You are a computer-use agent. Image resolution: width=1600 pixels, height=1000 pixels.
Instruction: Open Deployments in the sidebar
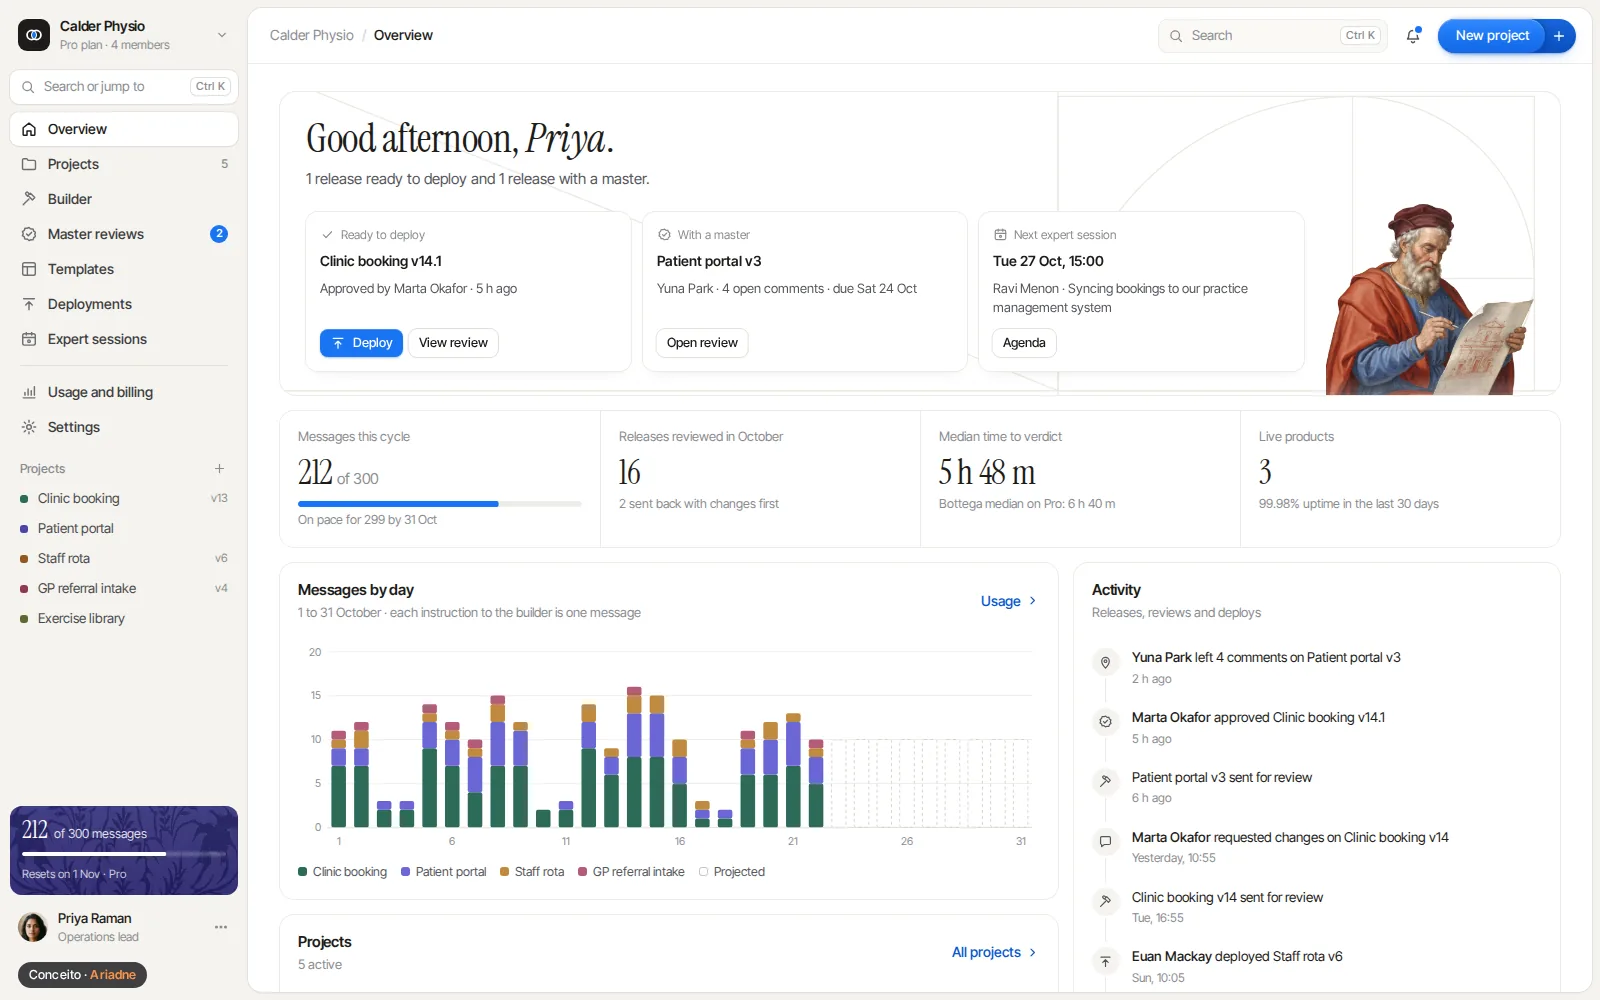pyautogui.click(x=124, y=304)
